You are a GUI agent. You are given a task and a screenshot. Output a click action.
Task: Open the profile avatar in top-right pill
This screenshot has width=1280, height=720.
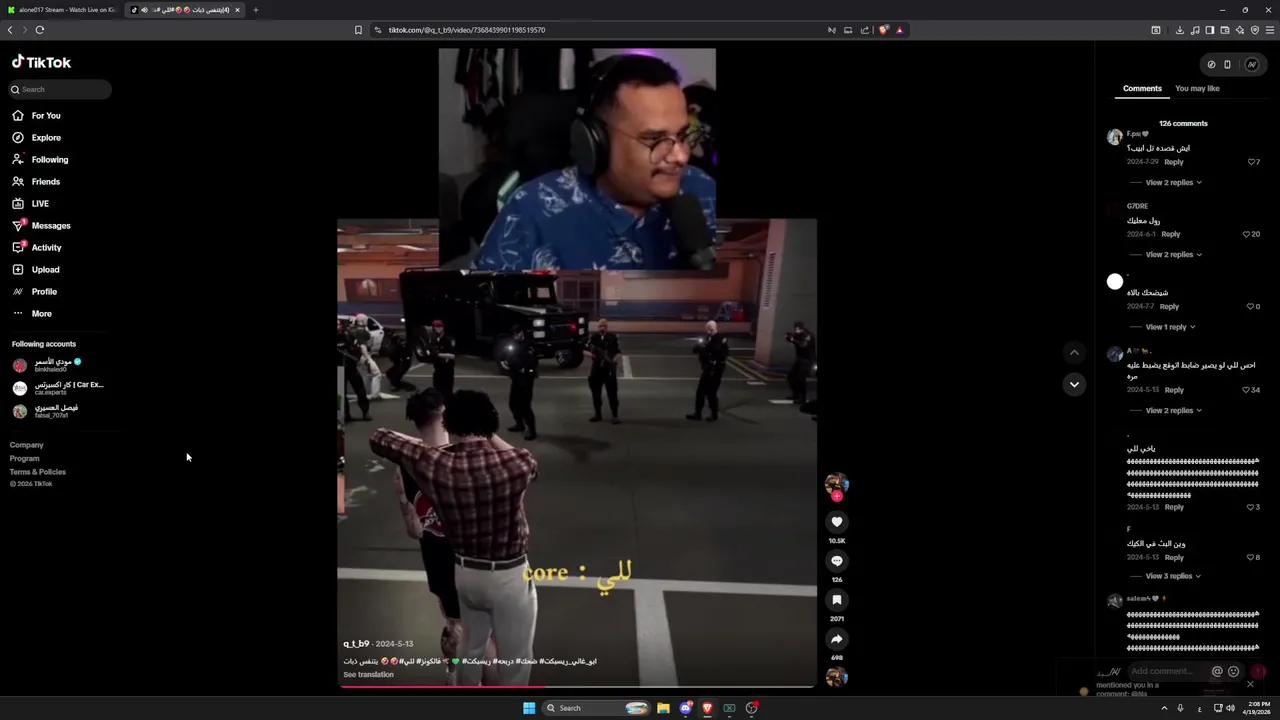click(1251, 65)
